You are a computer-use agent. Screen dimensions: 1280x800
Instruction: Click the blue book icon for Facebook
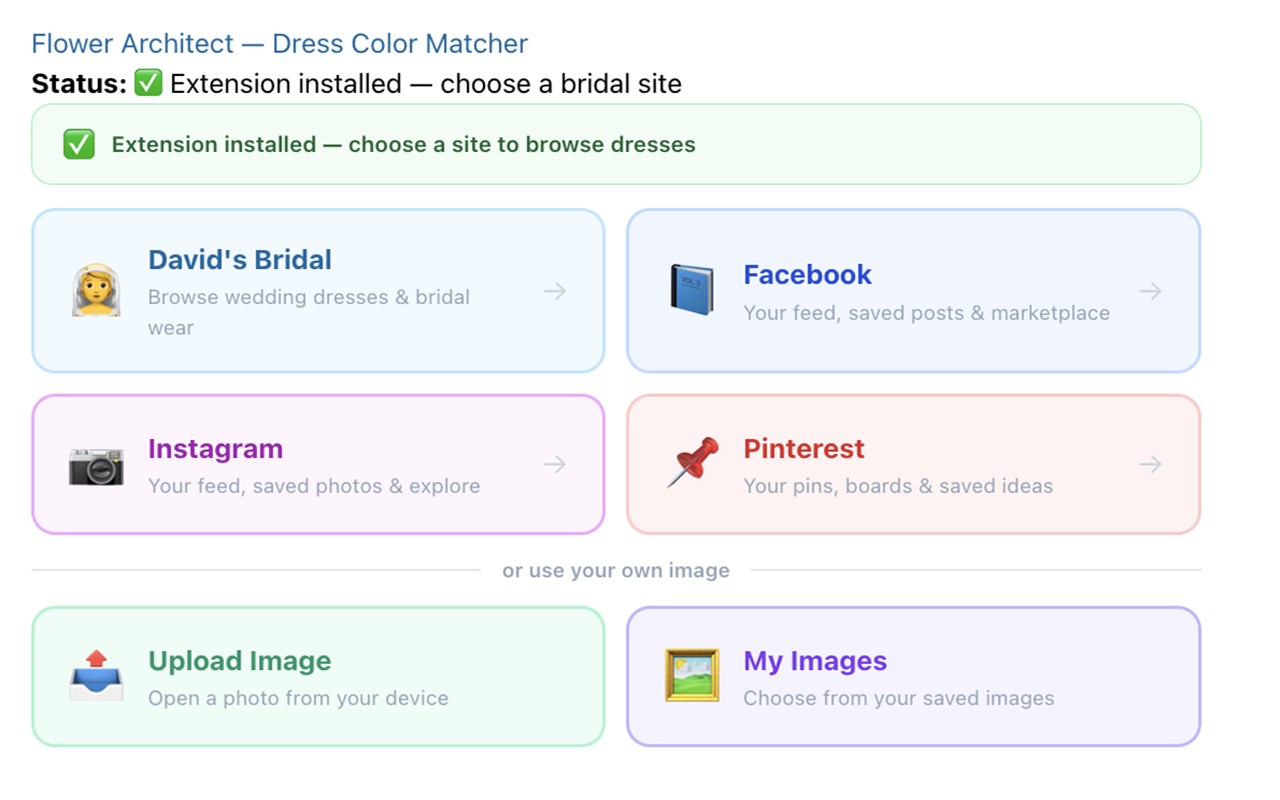click(x=690, y=291)
